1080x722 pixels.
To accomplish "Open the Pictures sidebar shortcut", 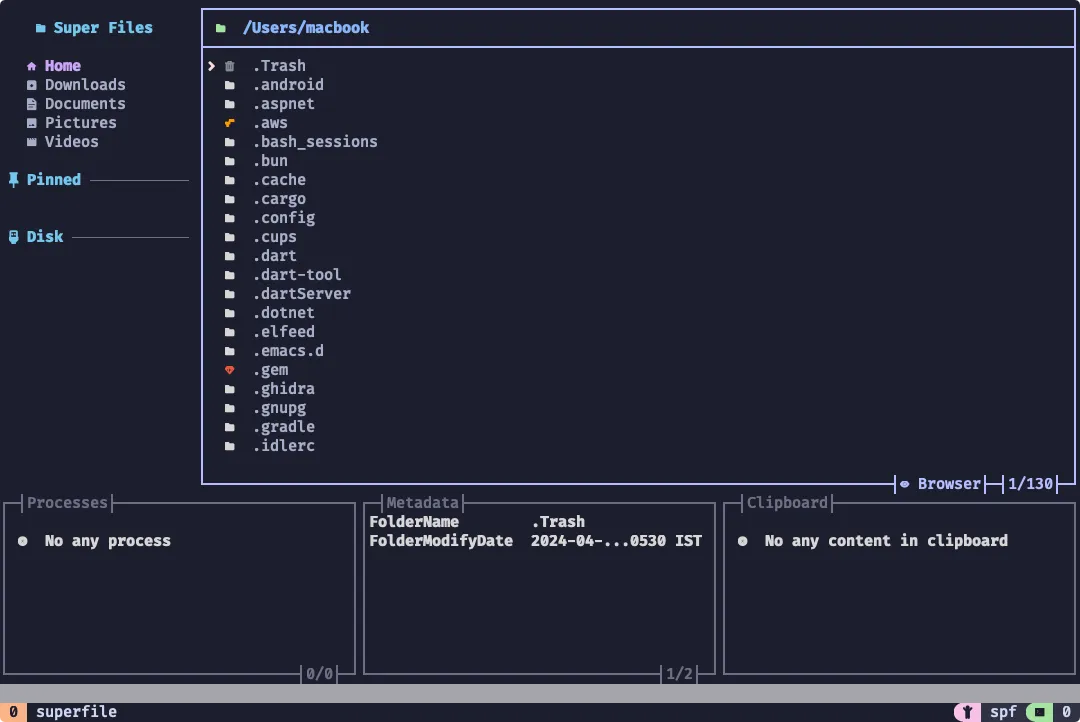I will (81, 122).
